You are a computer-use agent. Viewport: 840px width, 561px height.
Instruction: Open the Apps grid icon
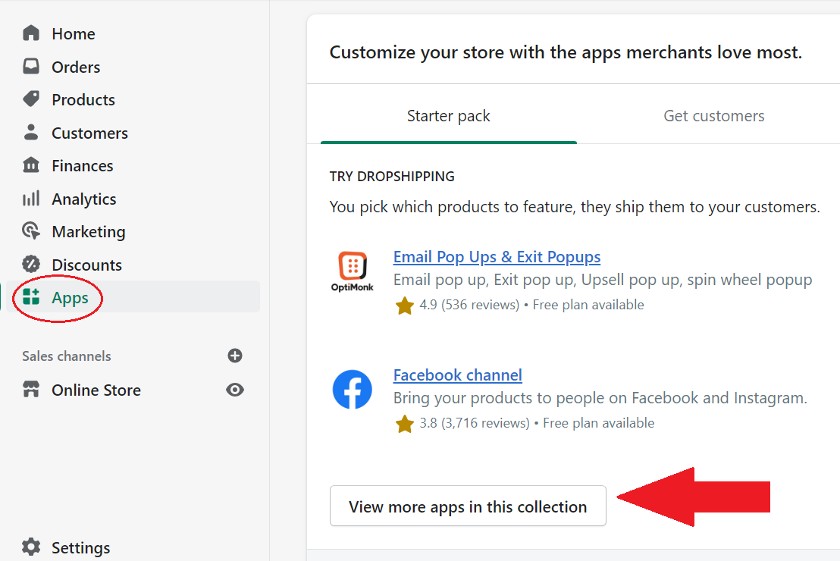31,297
